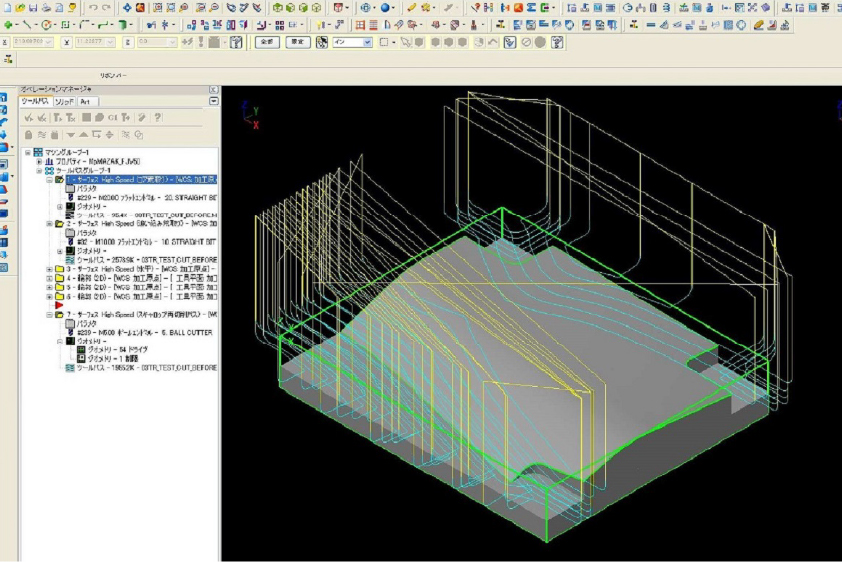Click the Undo arrow icon
Screen dimensions: 842x562
[93, 7]
